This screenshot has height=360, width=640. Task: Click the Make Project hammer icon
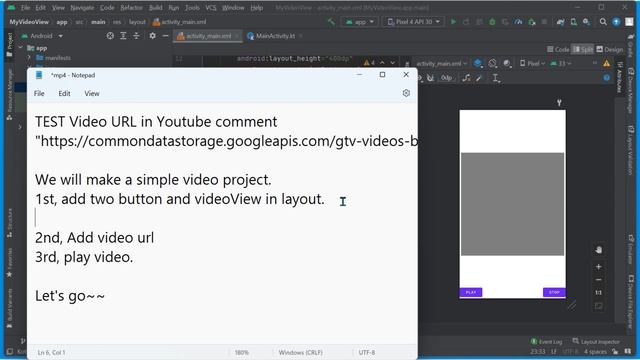pos(331,22)
